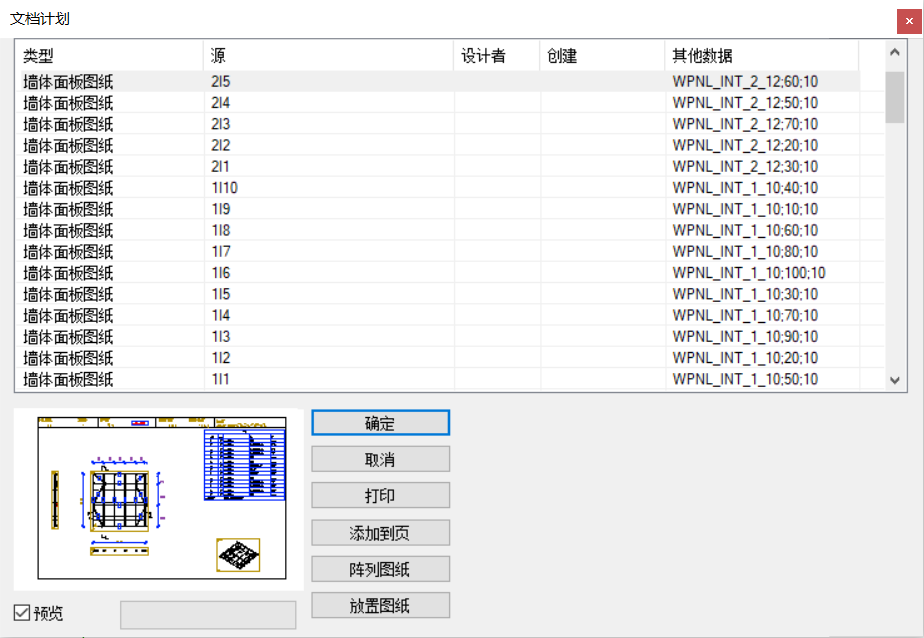Click the 添加到页 button
Viewport: 924px width, 638px height.
click(380, 533)
